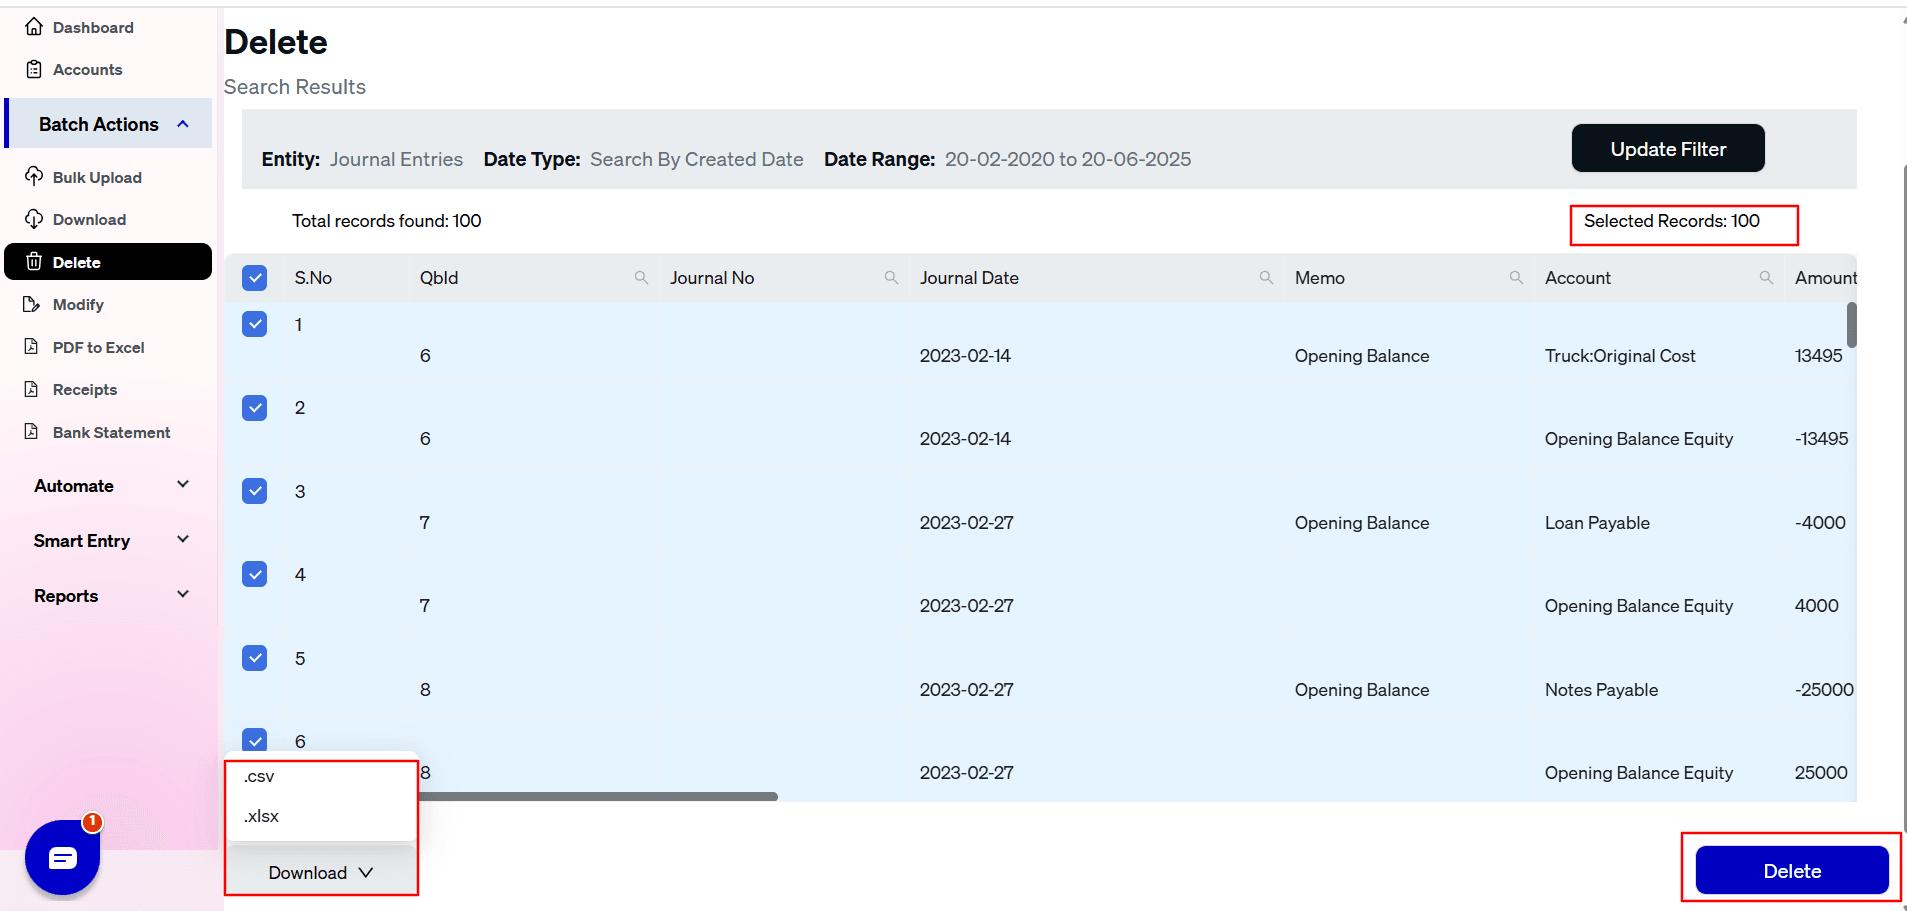Screen dimensions: 1907x911
Task: Open the Bank Statement menu item
Action: click(x=111, y=432)
